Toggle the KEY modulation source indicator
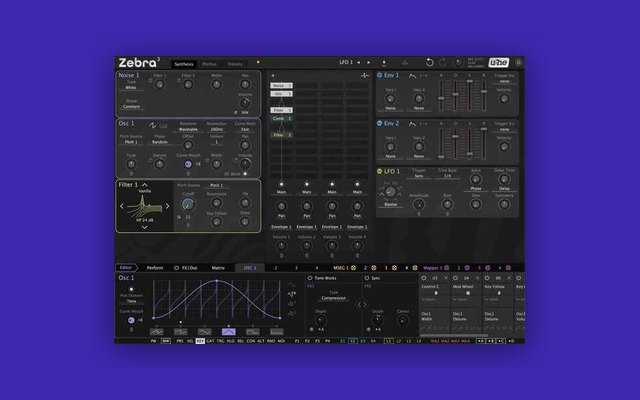This screenshot has width=640, height=400. 200,341
